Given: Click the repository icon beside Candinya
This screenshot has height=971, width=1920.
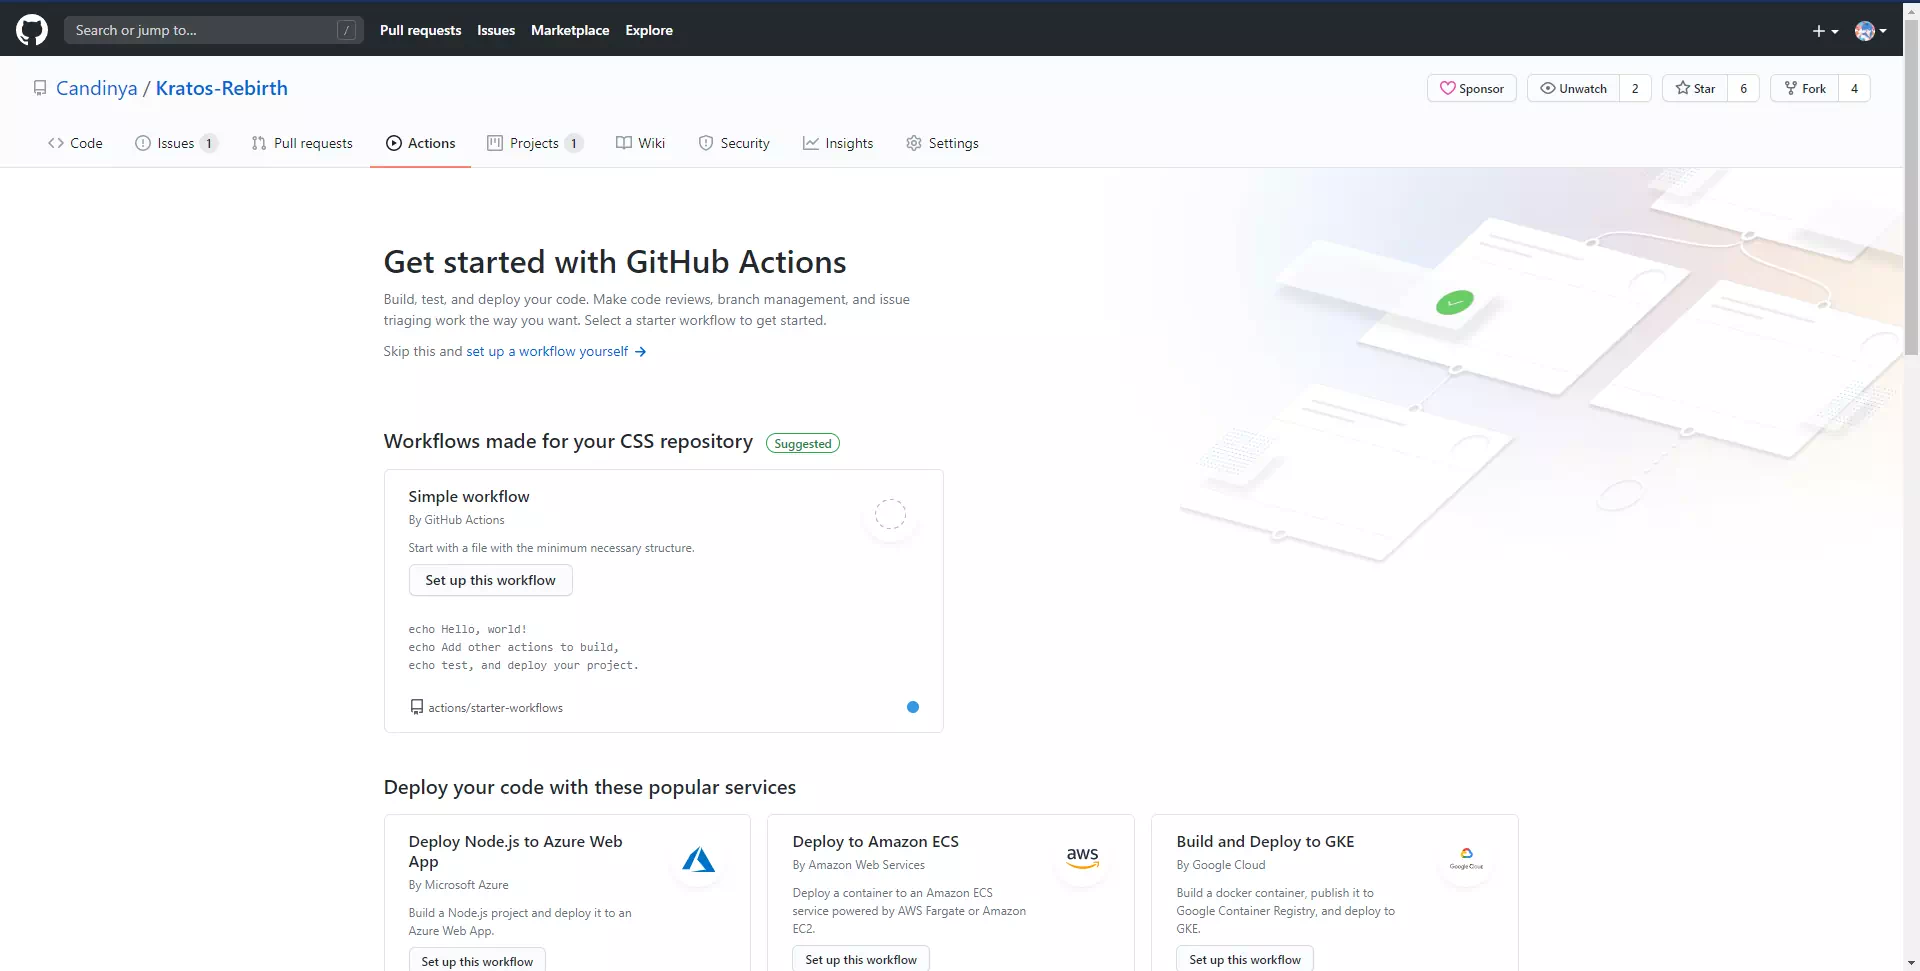Looking at the screenshot, I should click(40, 88).
